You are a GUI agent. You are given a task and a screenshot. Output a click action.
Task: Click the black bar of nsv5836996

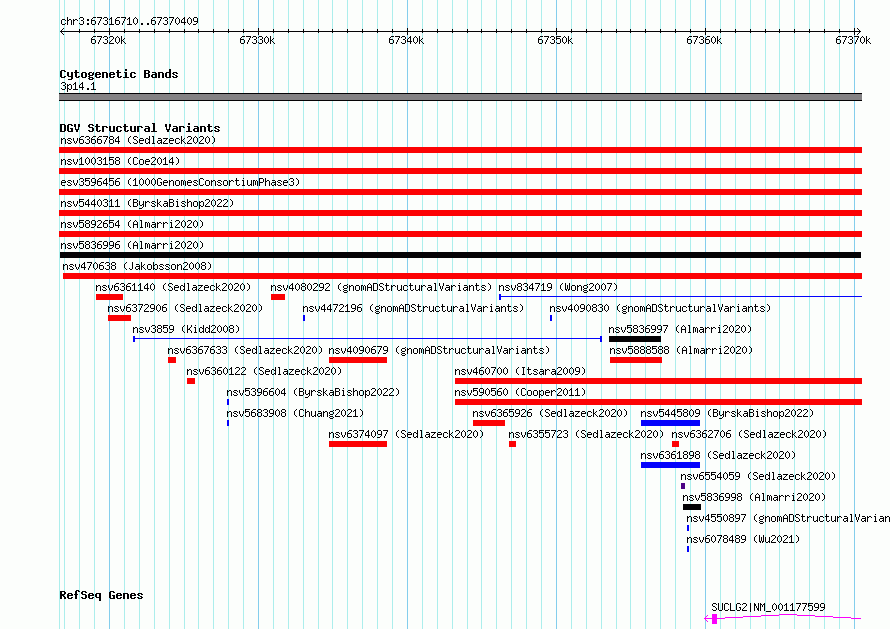(x=460, y=255)
